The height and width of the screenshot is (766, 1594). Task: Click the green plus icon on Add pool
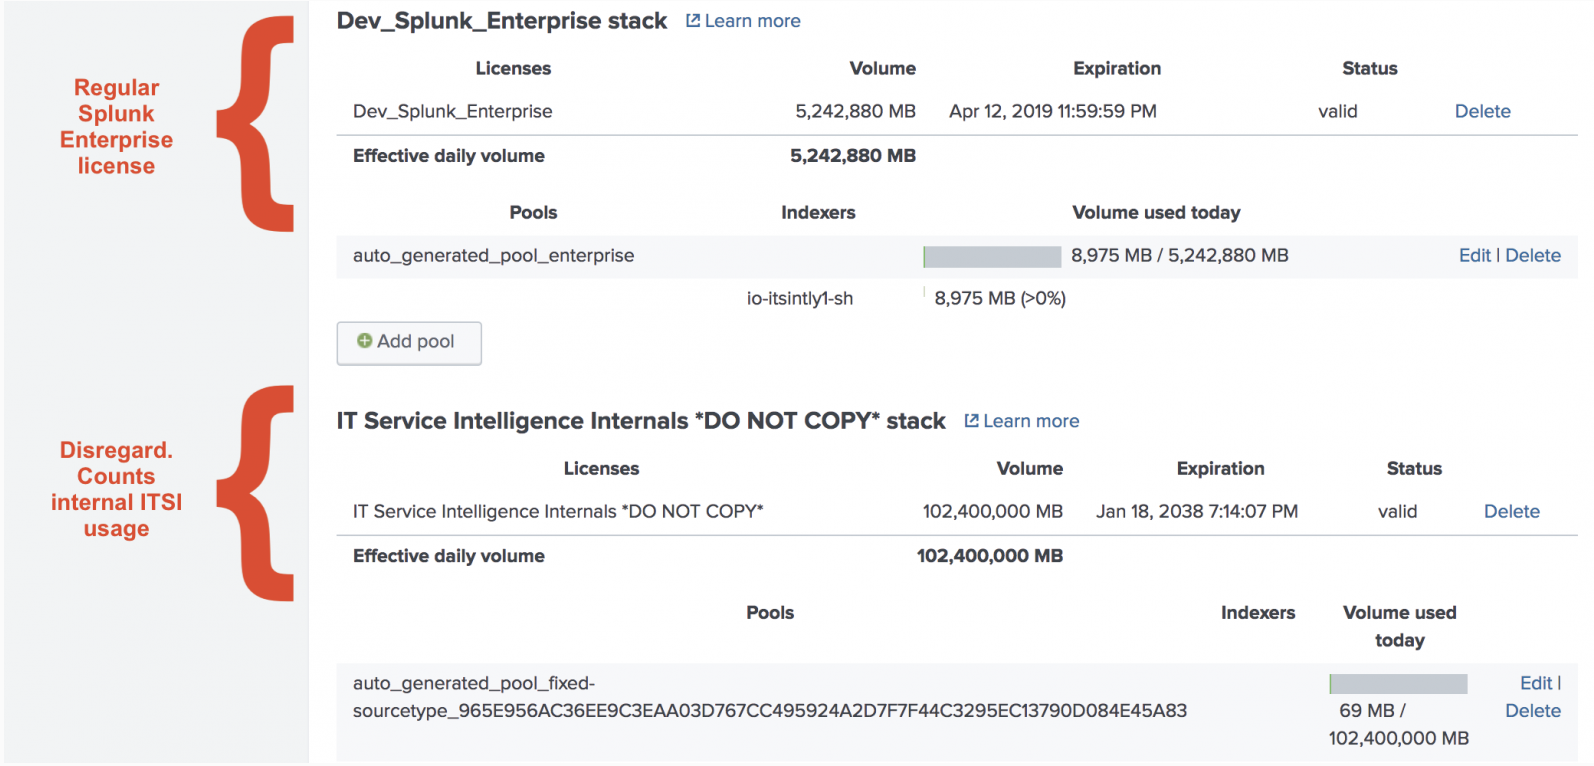pos(365,341)
